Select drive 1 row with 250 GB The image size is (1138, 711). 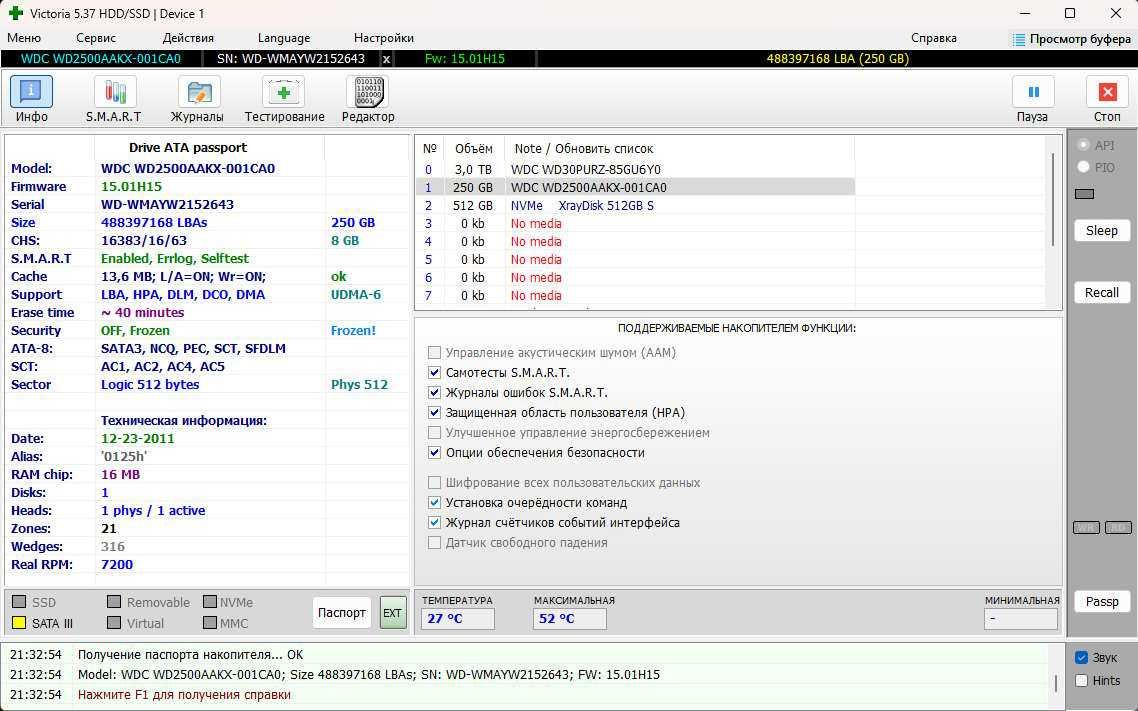point(635,187)
